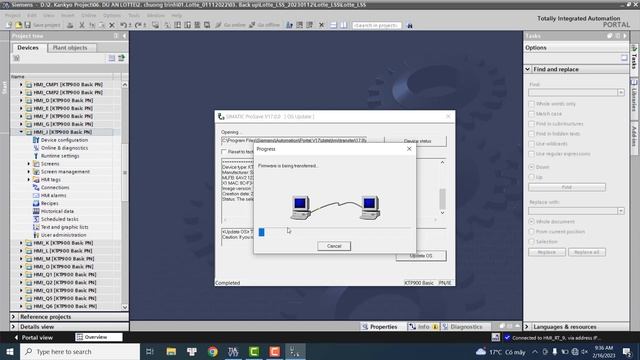This screenshot has height=360, width=640.
Task: Open the Online menu
Action: (89, 15)
